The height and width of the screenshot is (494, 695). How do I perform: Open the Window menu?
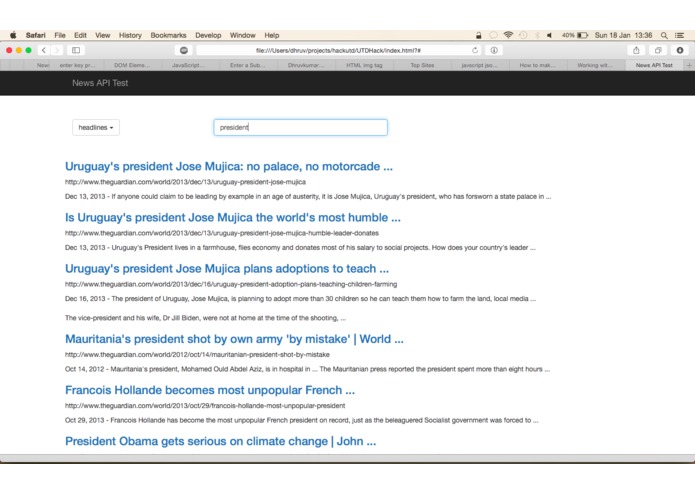pyautogui.click(x=242, y=35)
